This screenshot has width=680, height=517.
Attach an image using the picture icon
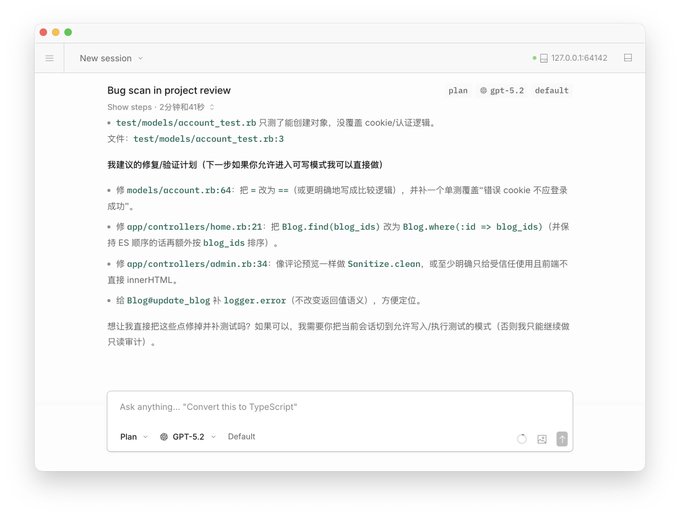click(542, 439)
